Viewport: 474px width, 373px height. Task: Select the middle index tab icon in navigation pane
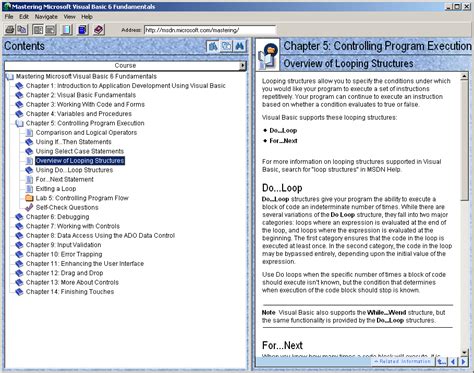(226, 46)
